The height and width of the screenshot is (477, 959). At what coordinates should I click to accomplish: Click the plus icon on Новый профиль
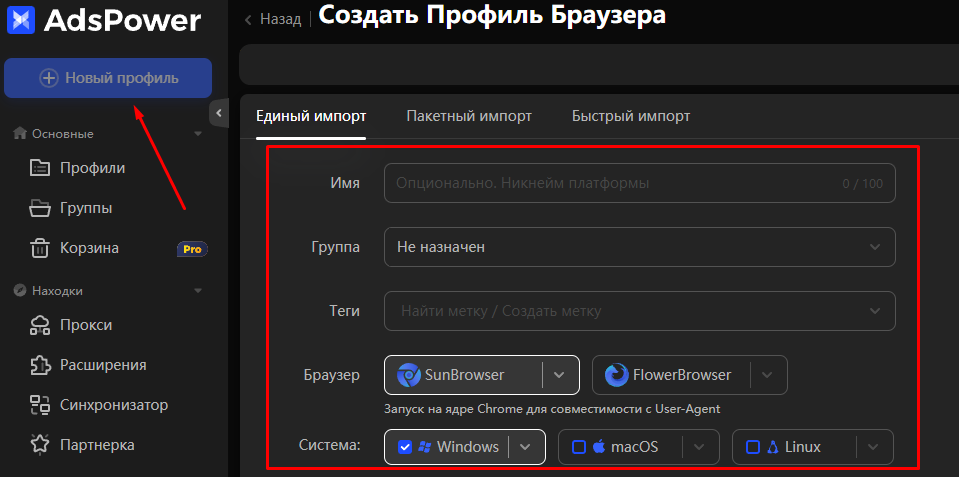(49, 78)
